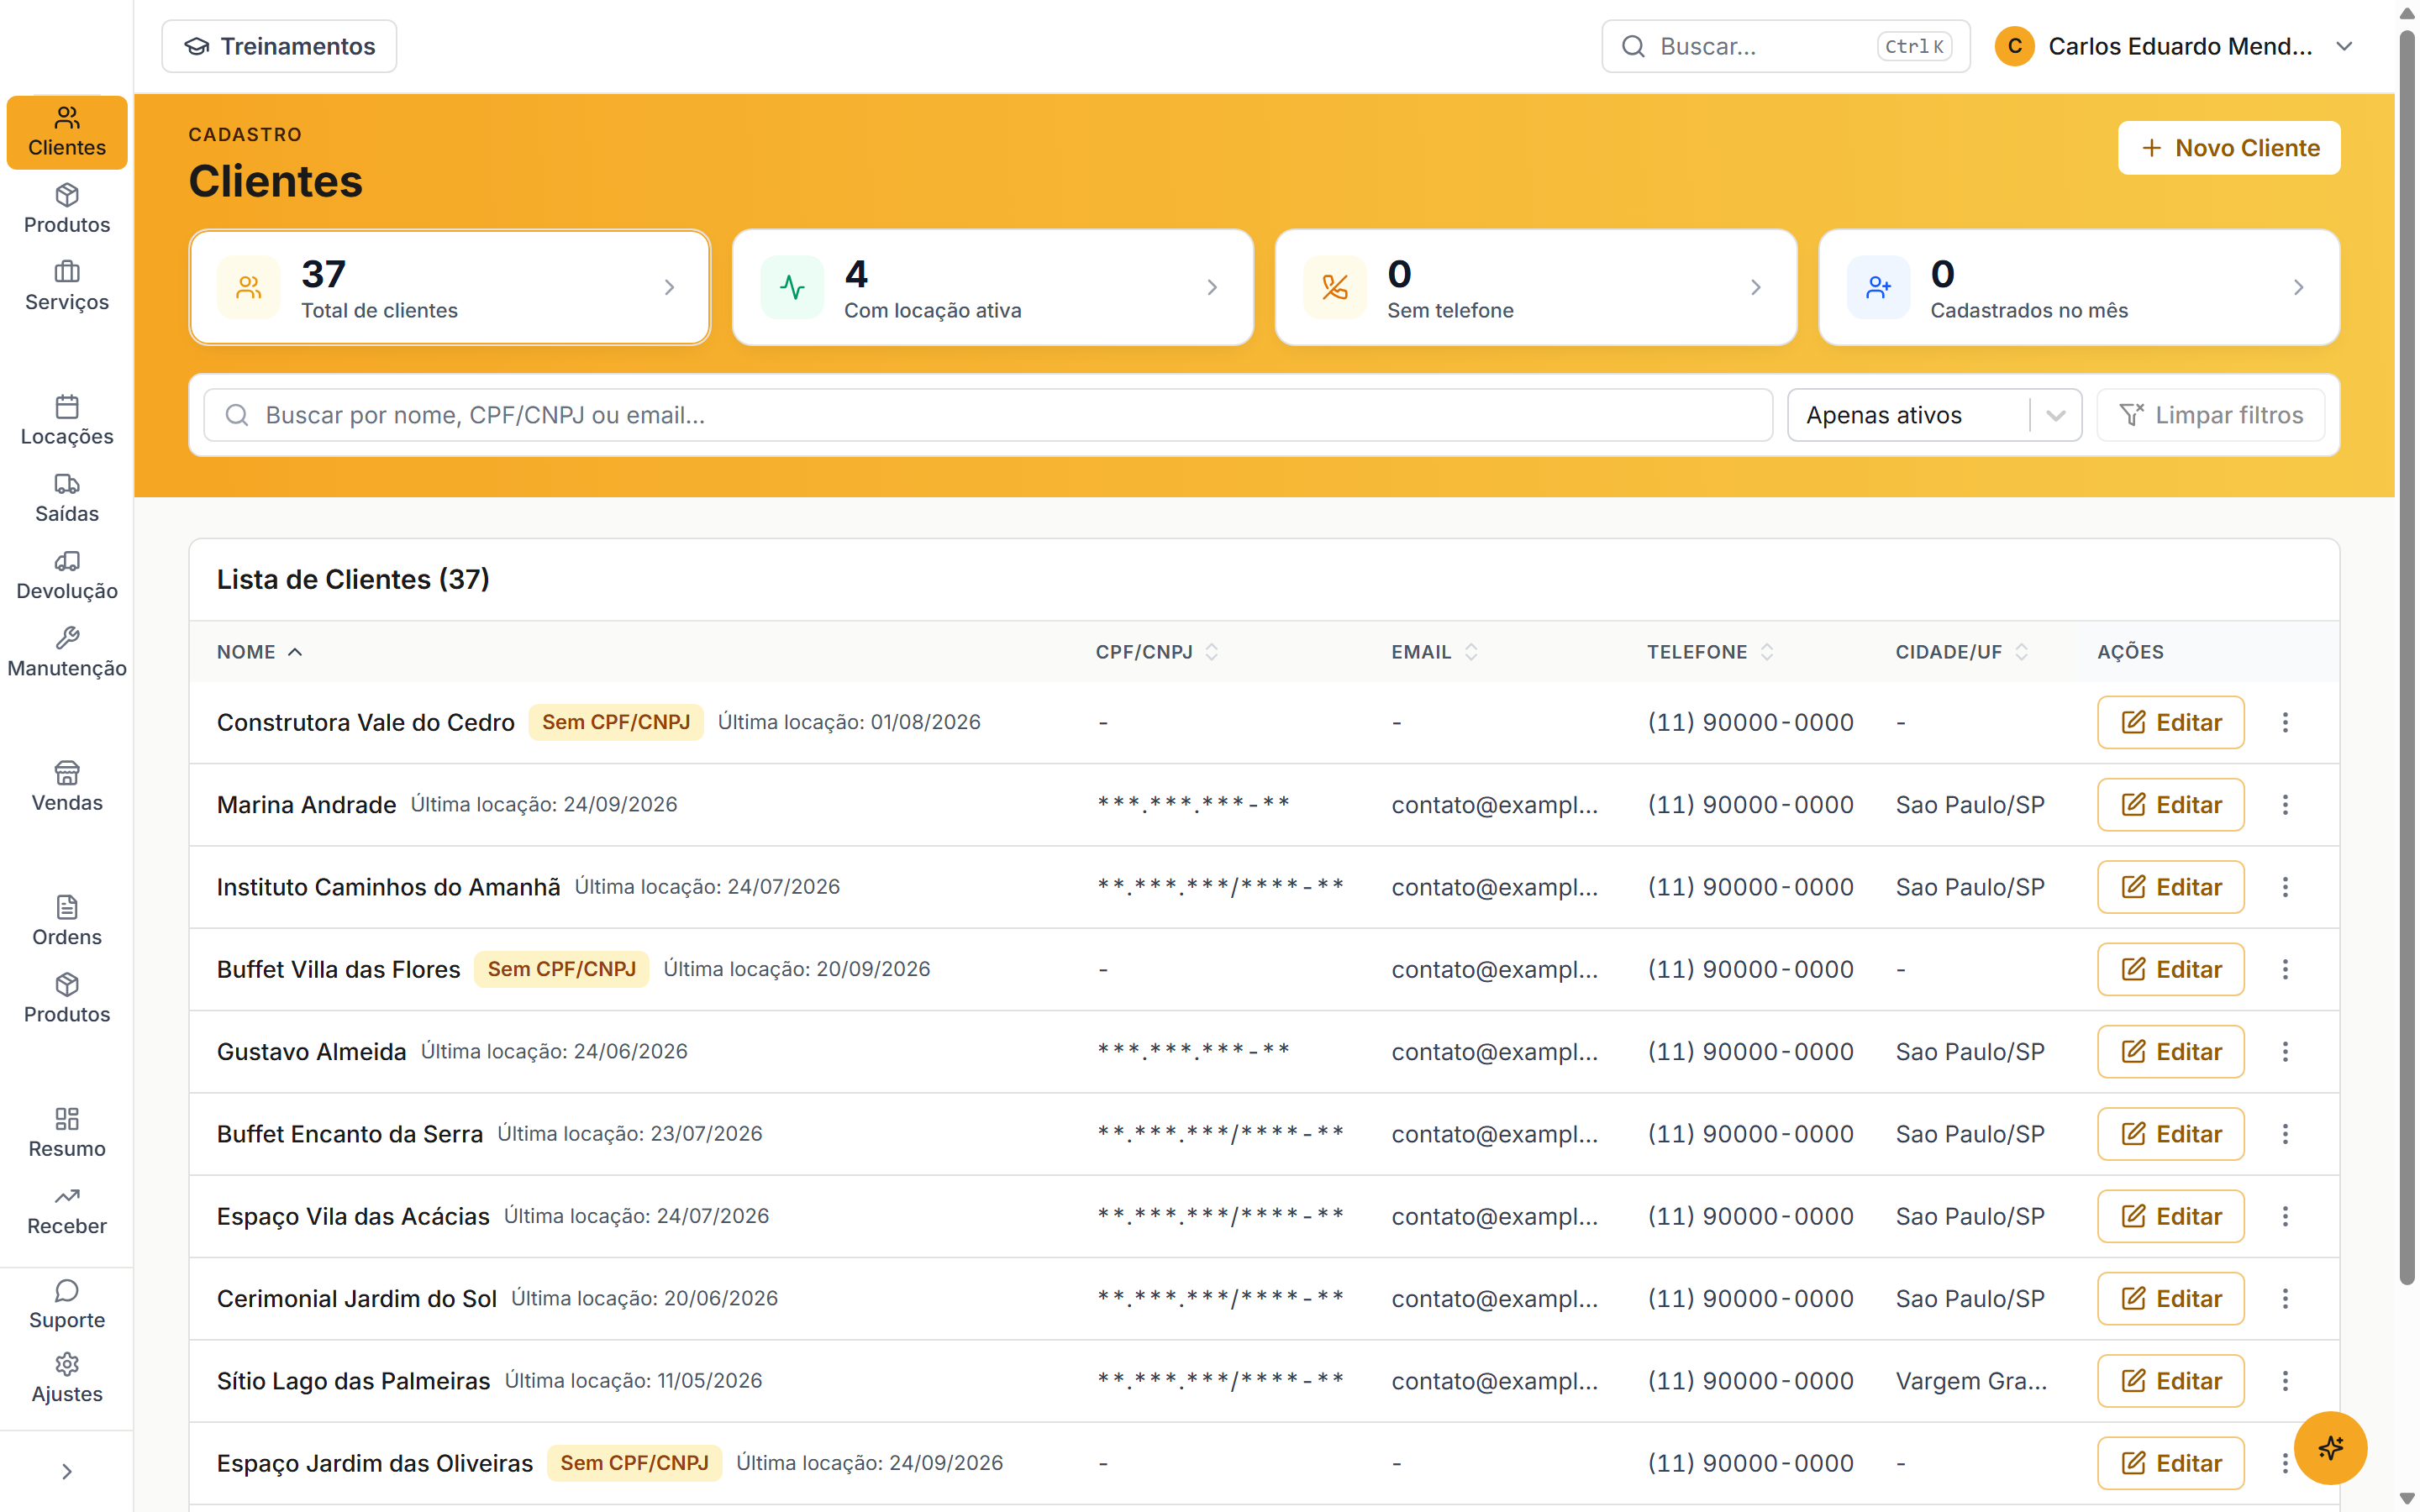This screenshot has height=1512, width=2420.
Task: Go to Locações calendar icon
Action: pos(67,407)
